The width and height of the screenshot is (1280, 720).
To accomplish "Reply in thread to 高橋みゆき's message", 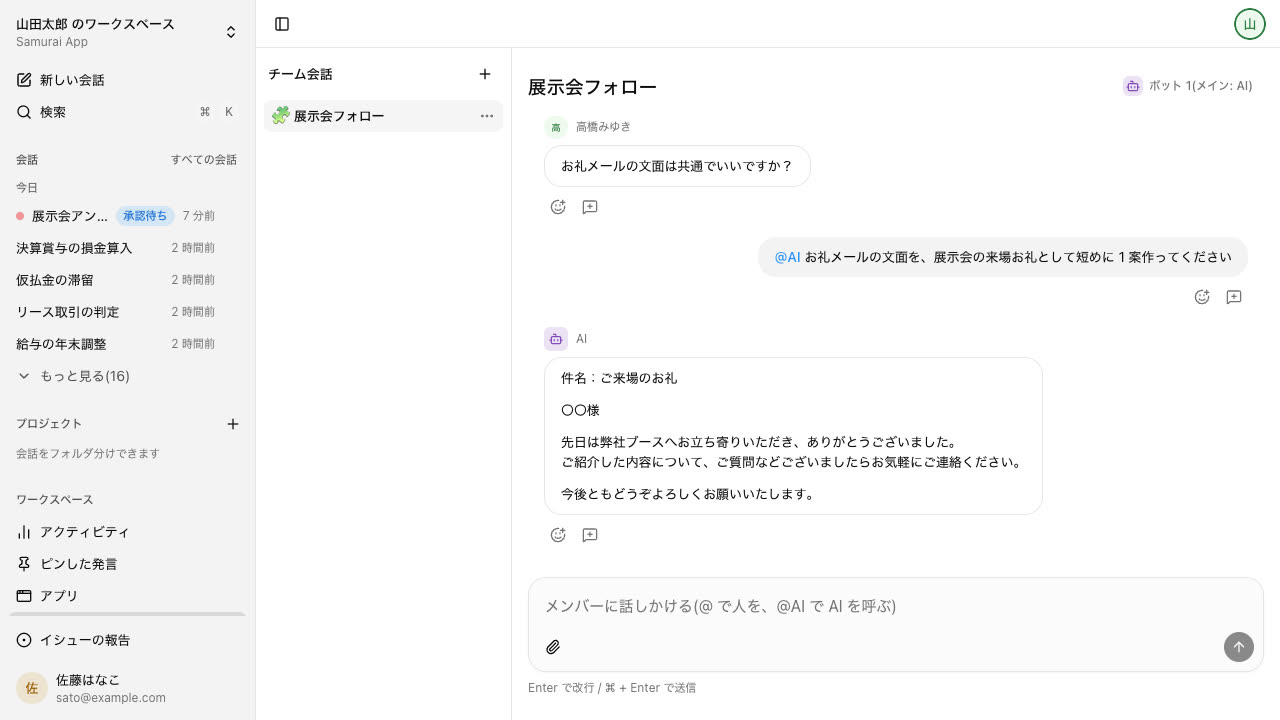I will point(590,207).
